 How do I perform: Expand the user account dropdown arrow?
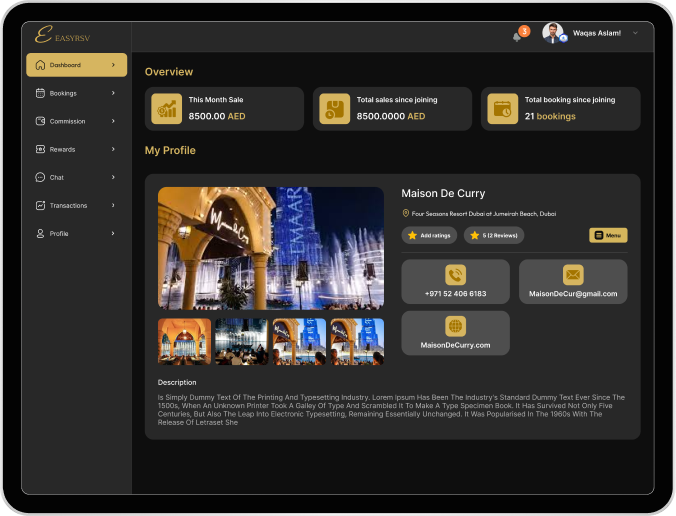pyautogui.click(x=635, y=33)
